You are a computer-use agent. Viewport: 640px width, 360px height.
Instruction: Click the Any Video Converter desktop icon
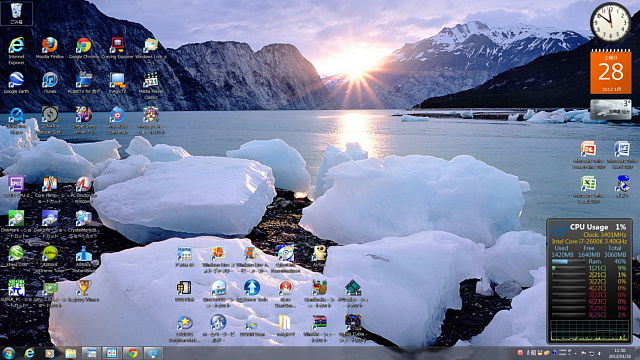(x=117, y=120)
